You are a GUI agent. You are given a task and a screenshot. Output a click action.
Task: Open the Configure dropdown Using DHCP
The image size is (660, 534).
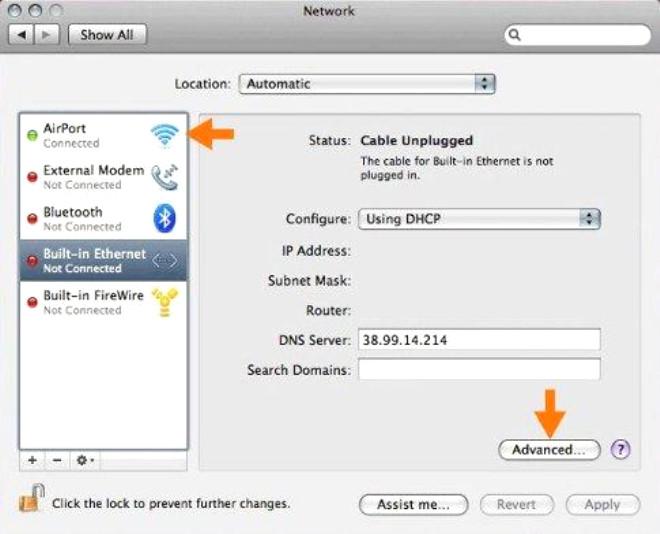pyautogui.click(x=479, y=219)
